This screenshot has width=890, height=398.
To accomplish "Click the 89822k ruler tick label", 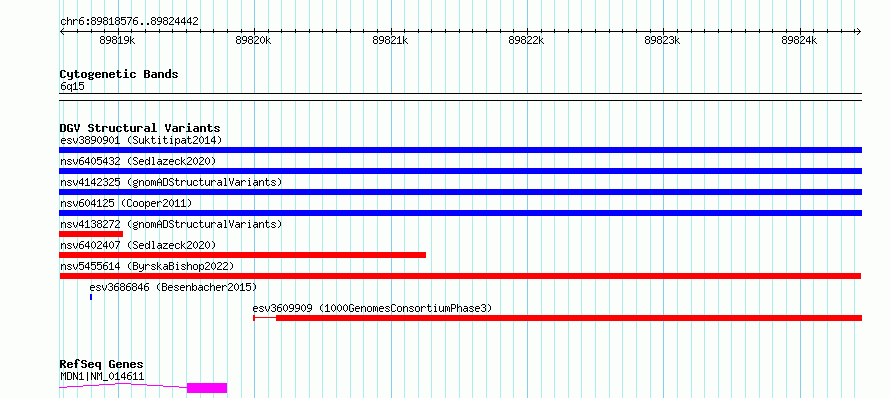I will point(527,40).
